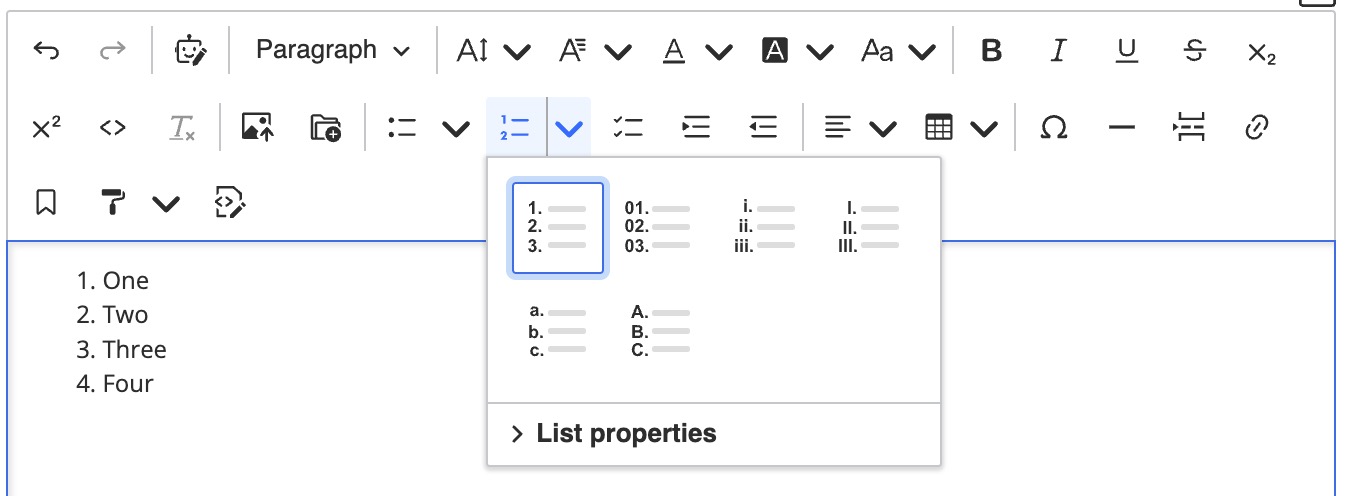Select lowercase Roman numeral list style
Viewport: 1352px width, 496px height.
(x=765, y=228)
